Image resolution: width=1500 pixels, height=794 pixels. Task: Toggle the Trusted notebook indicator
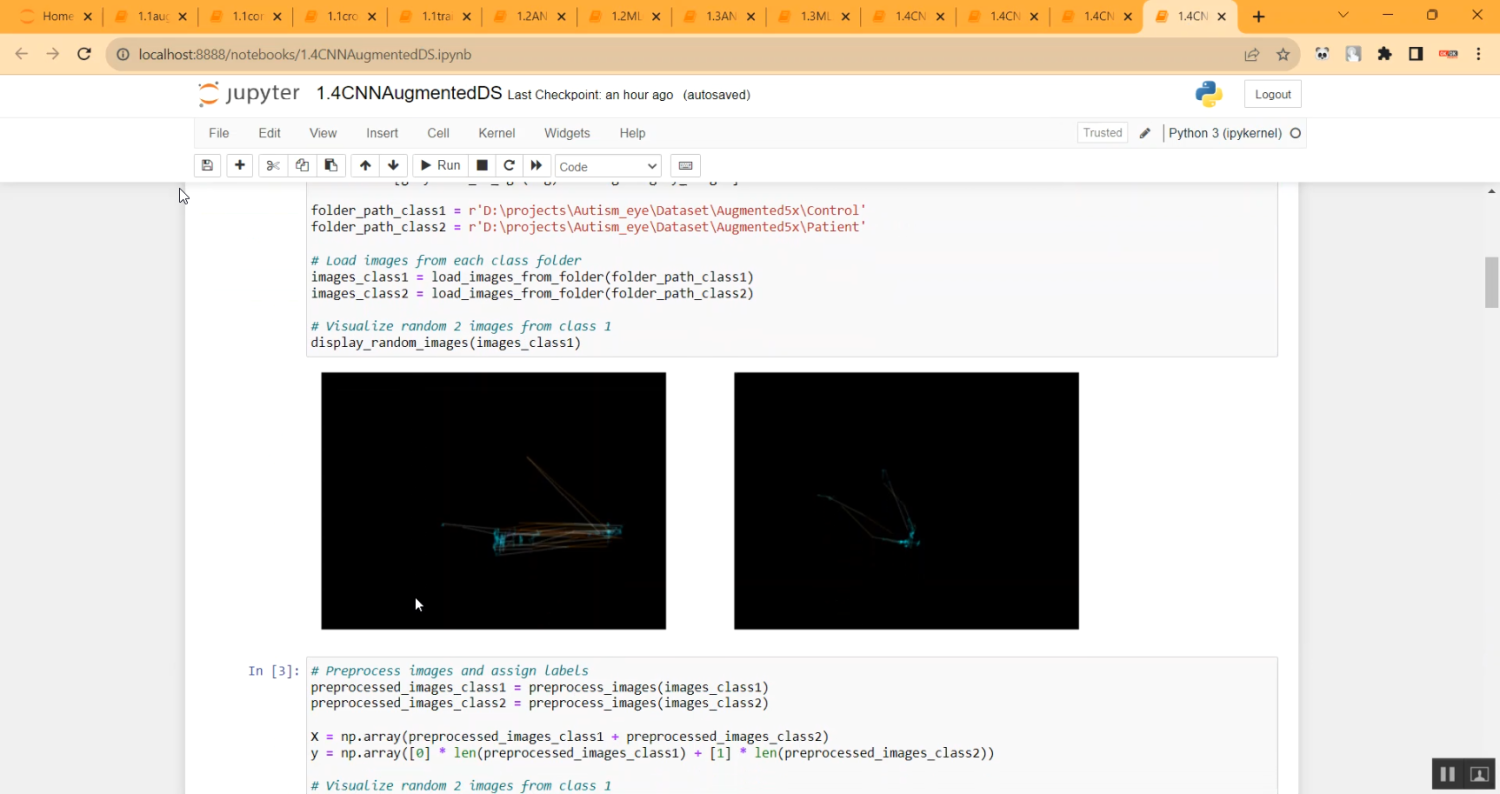tap(1102, 133)
